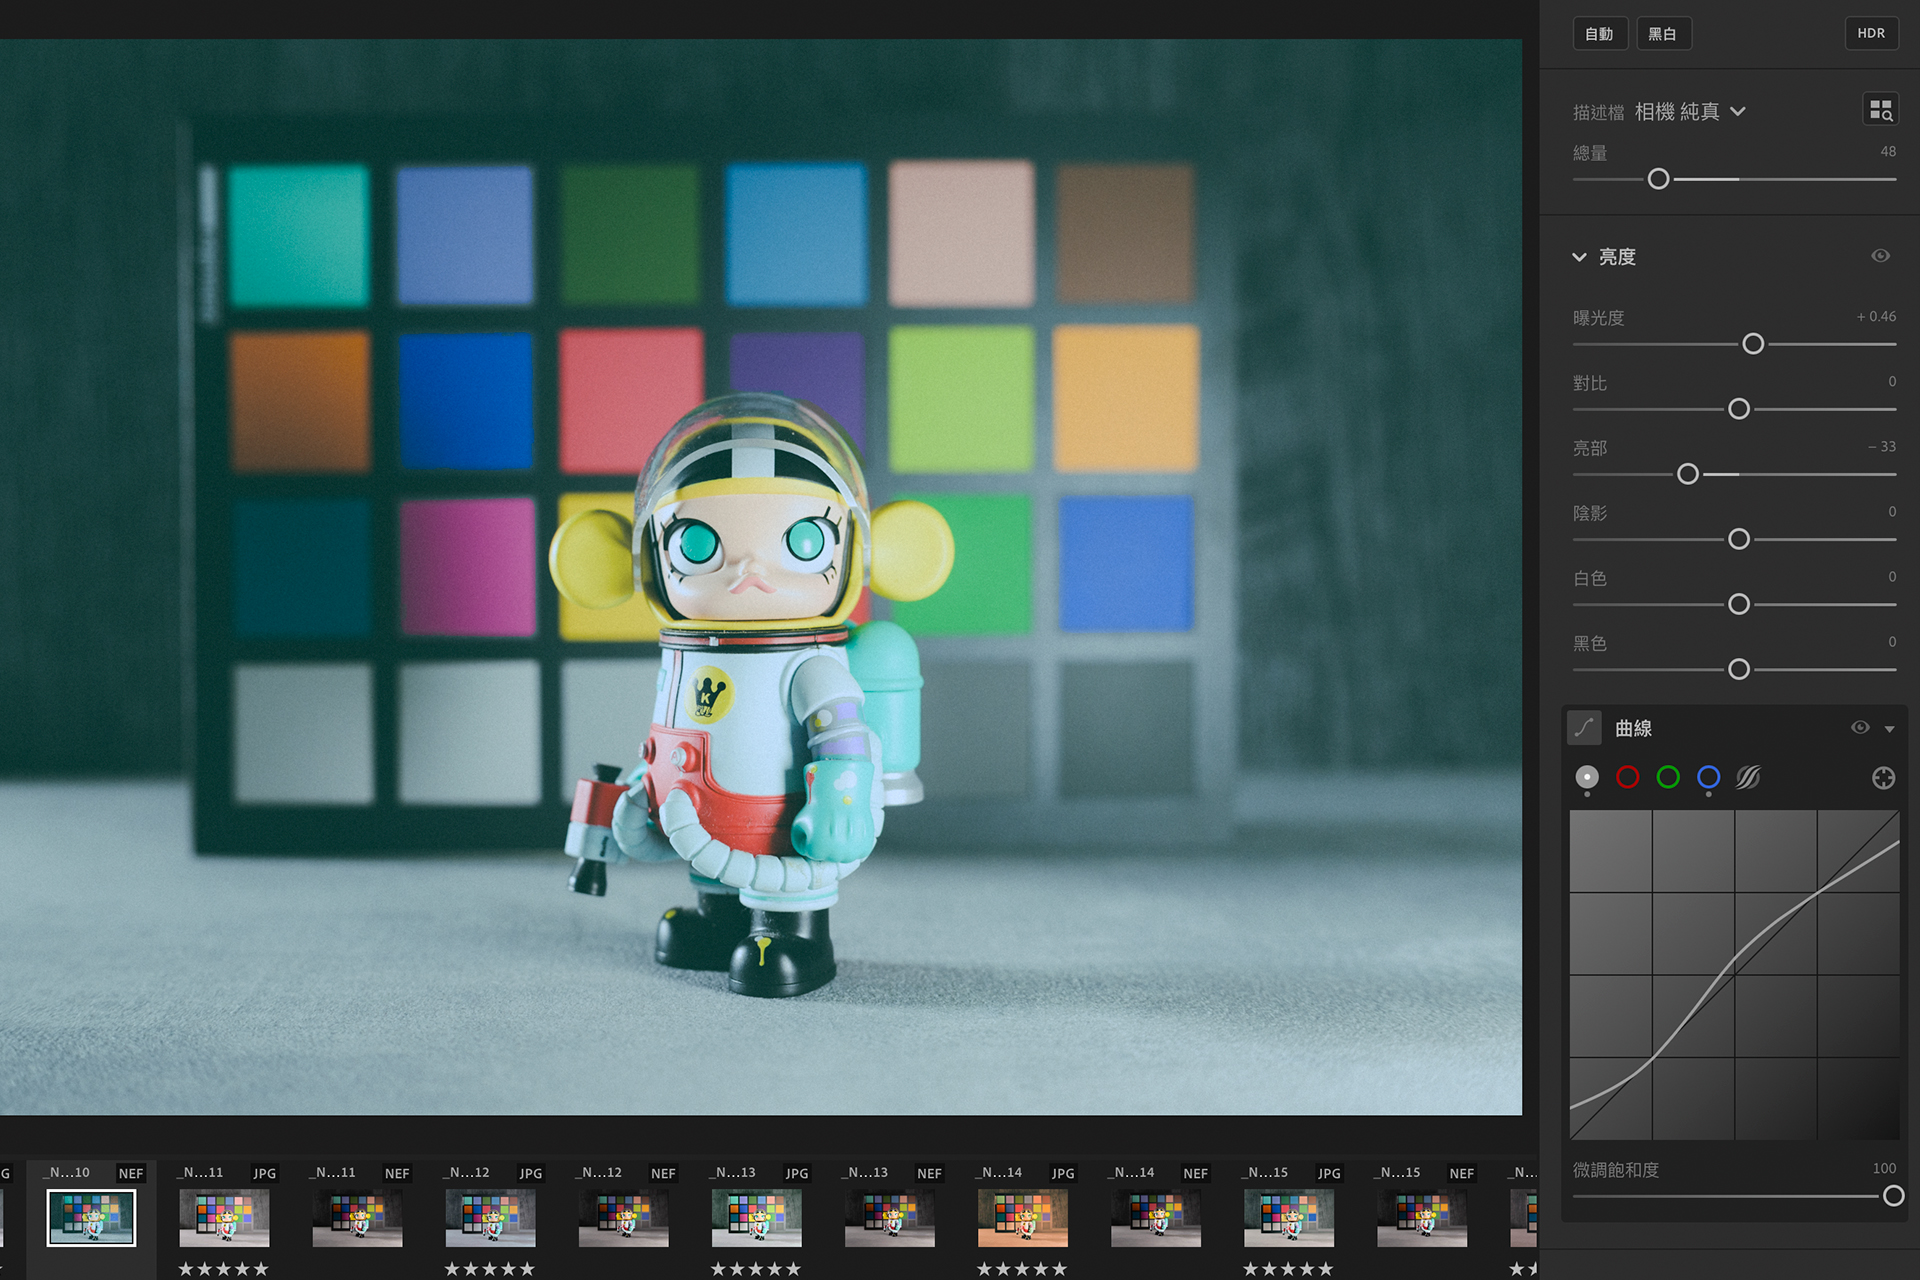The height and width of the screenshot is (1280, 1920).
Task: Select the blue channel curve circle
Action: pos(1708,777)
